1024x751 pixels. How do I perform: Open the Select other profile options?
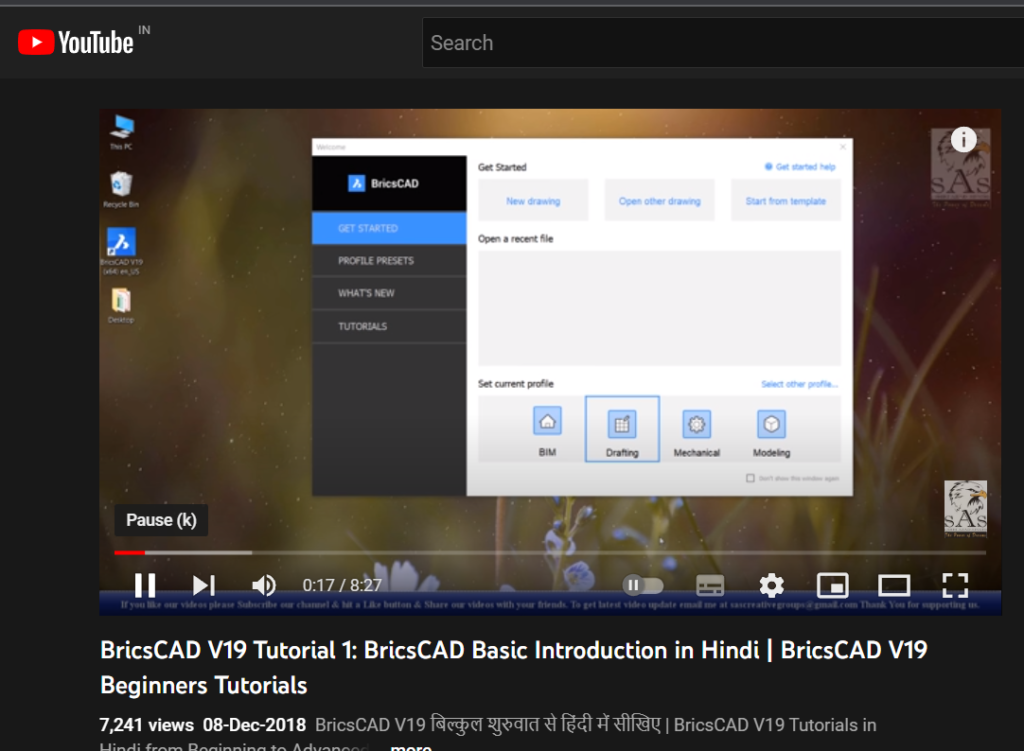[801, 383]
